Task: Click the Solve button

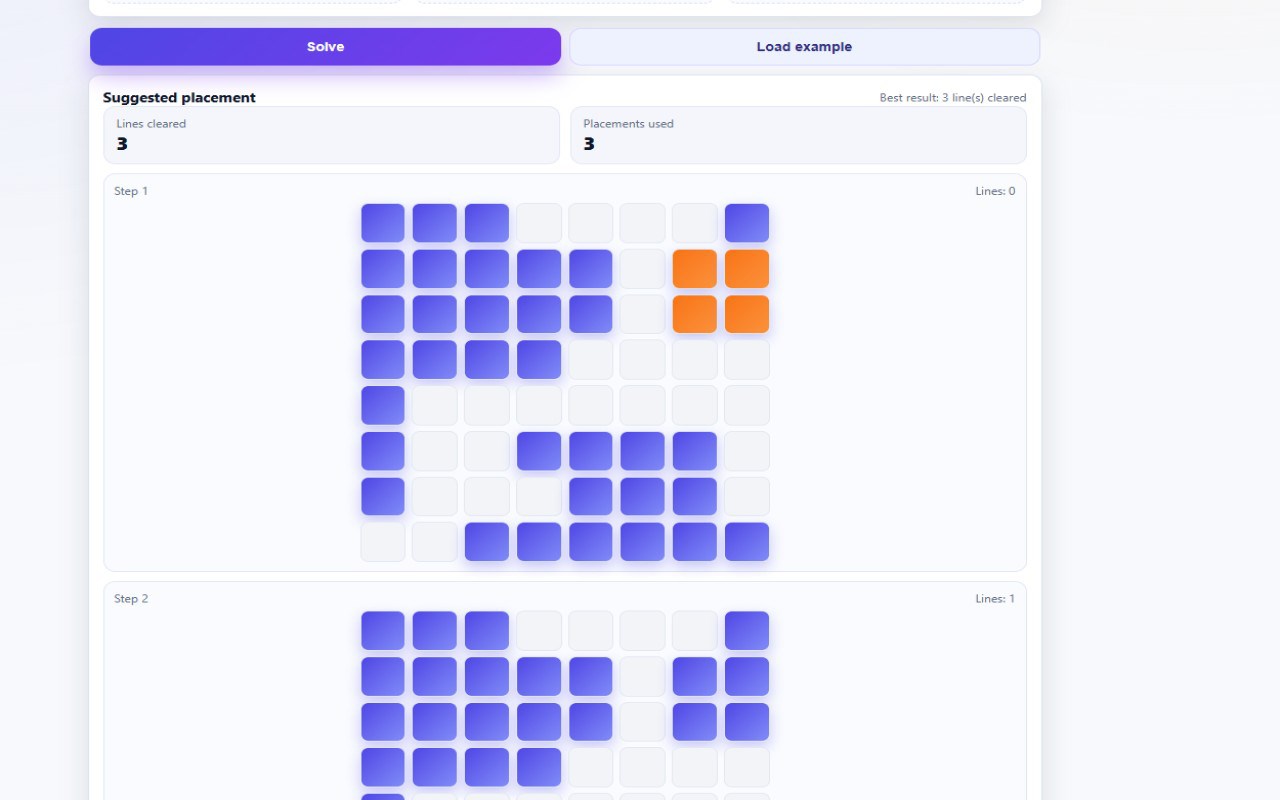Action: tap(325, 47)
